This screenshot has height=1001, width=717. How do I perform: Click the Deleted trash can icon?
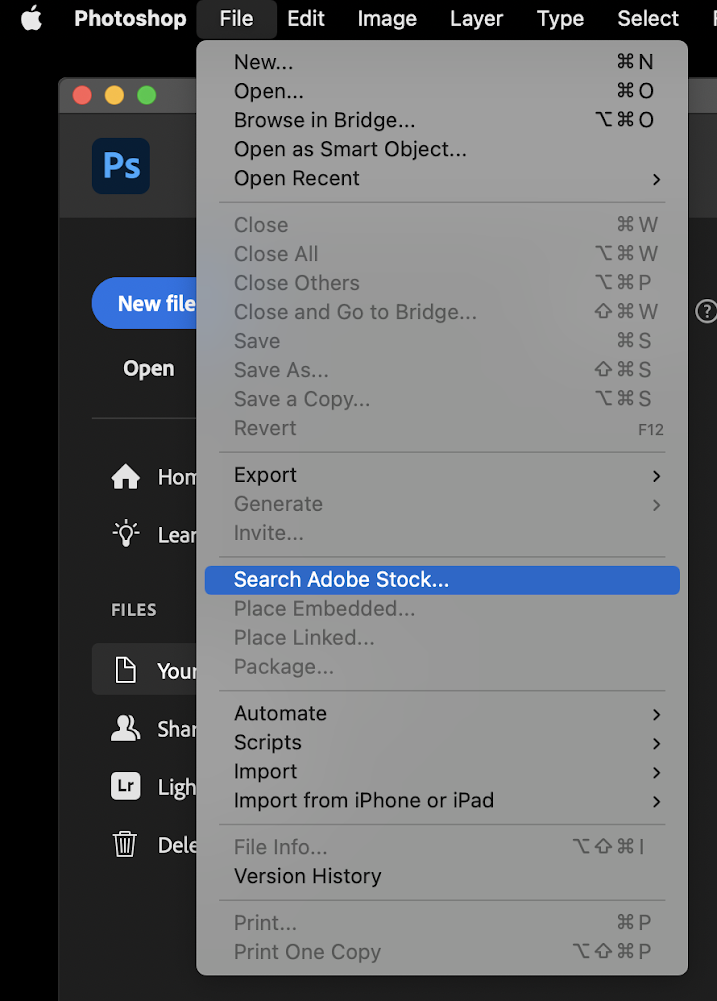(x=125, y=845)
